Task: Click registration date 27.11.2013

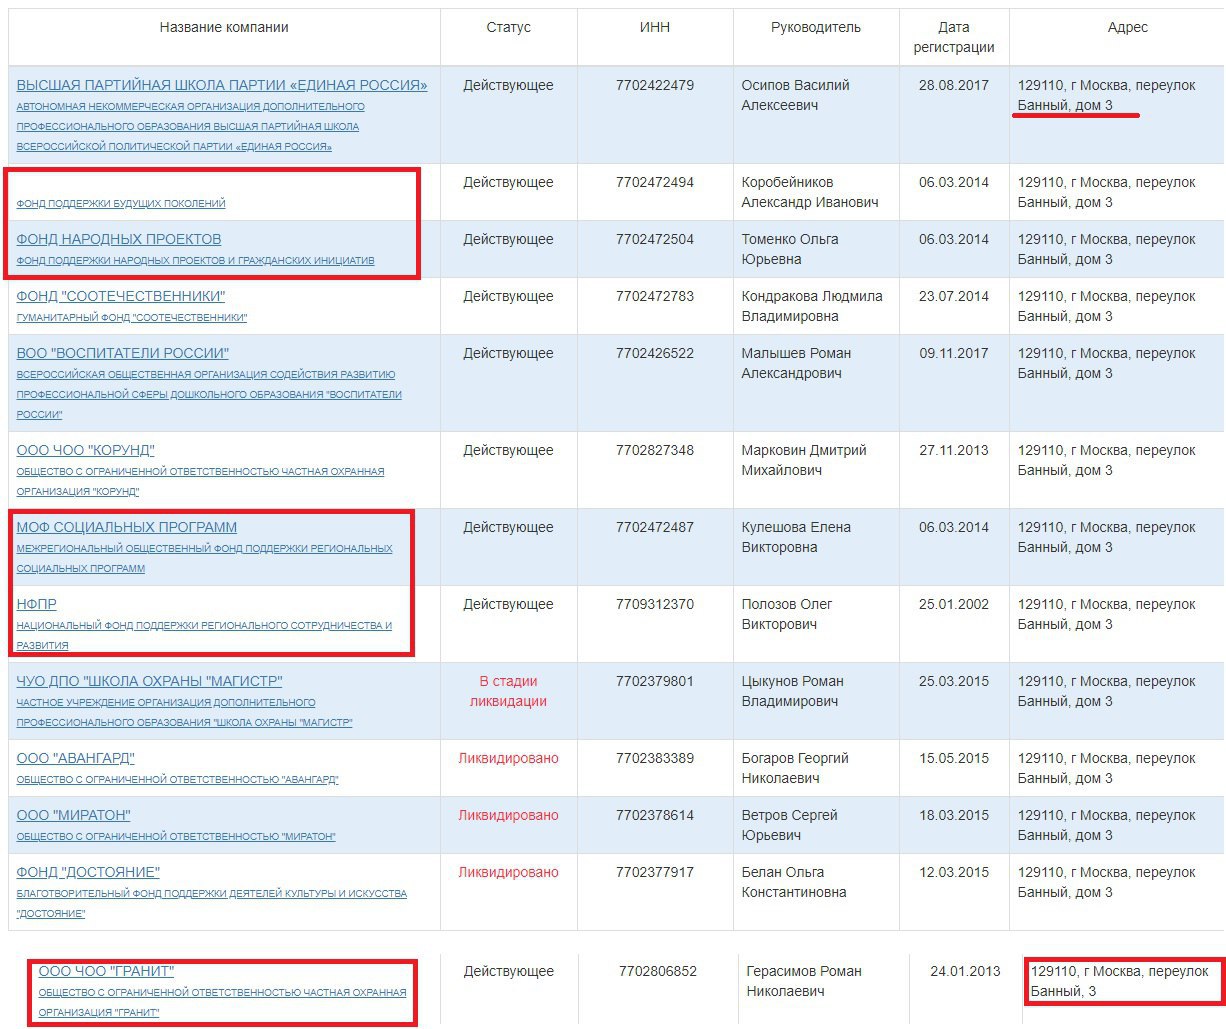Action: (954, 450)
